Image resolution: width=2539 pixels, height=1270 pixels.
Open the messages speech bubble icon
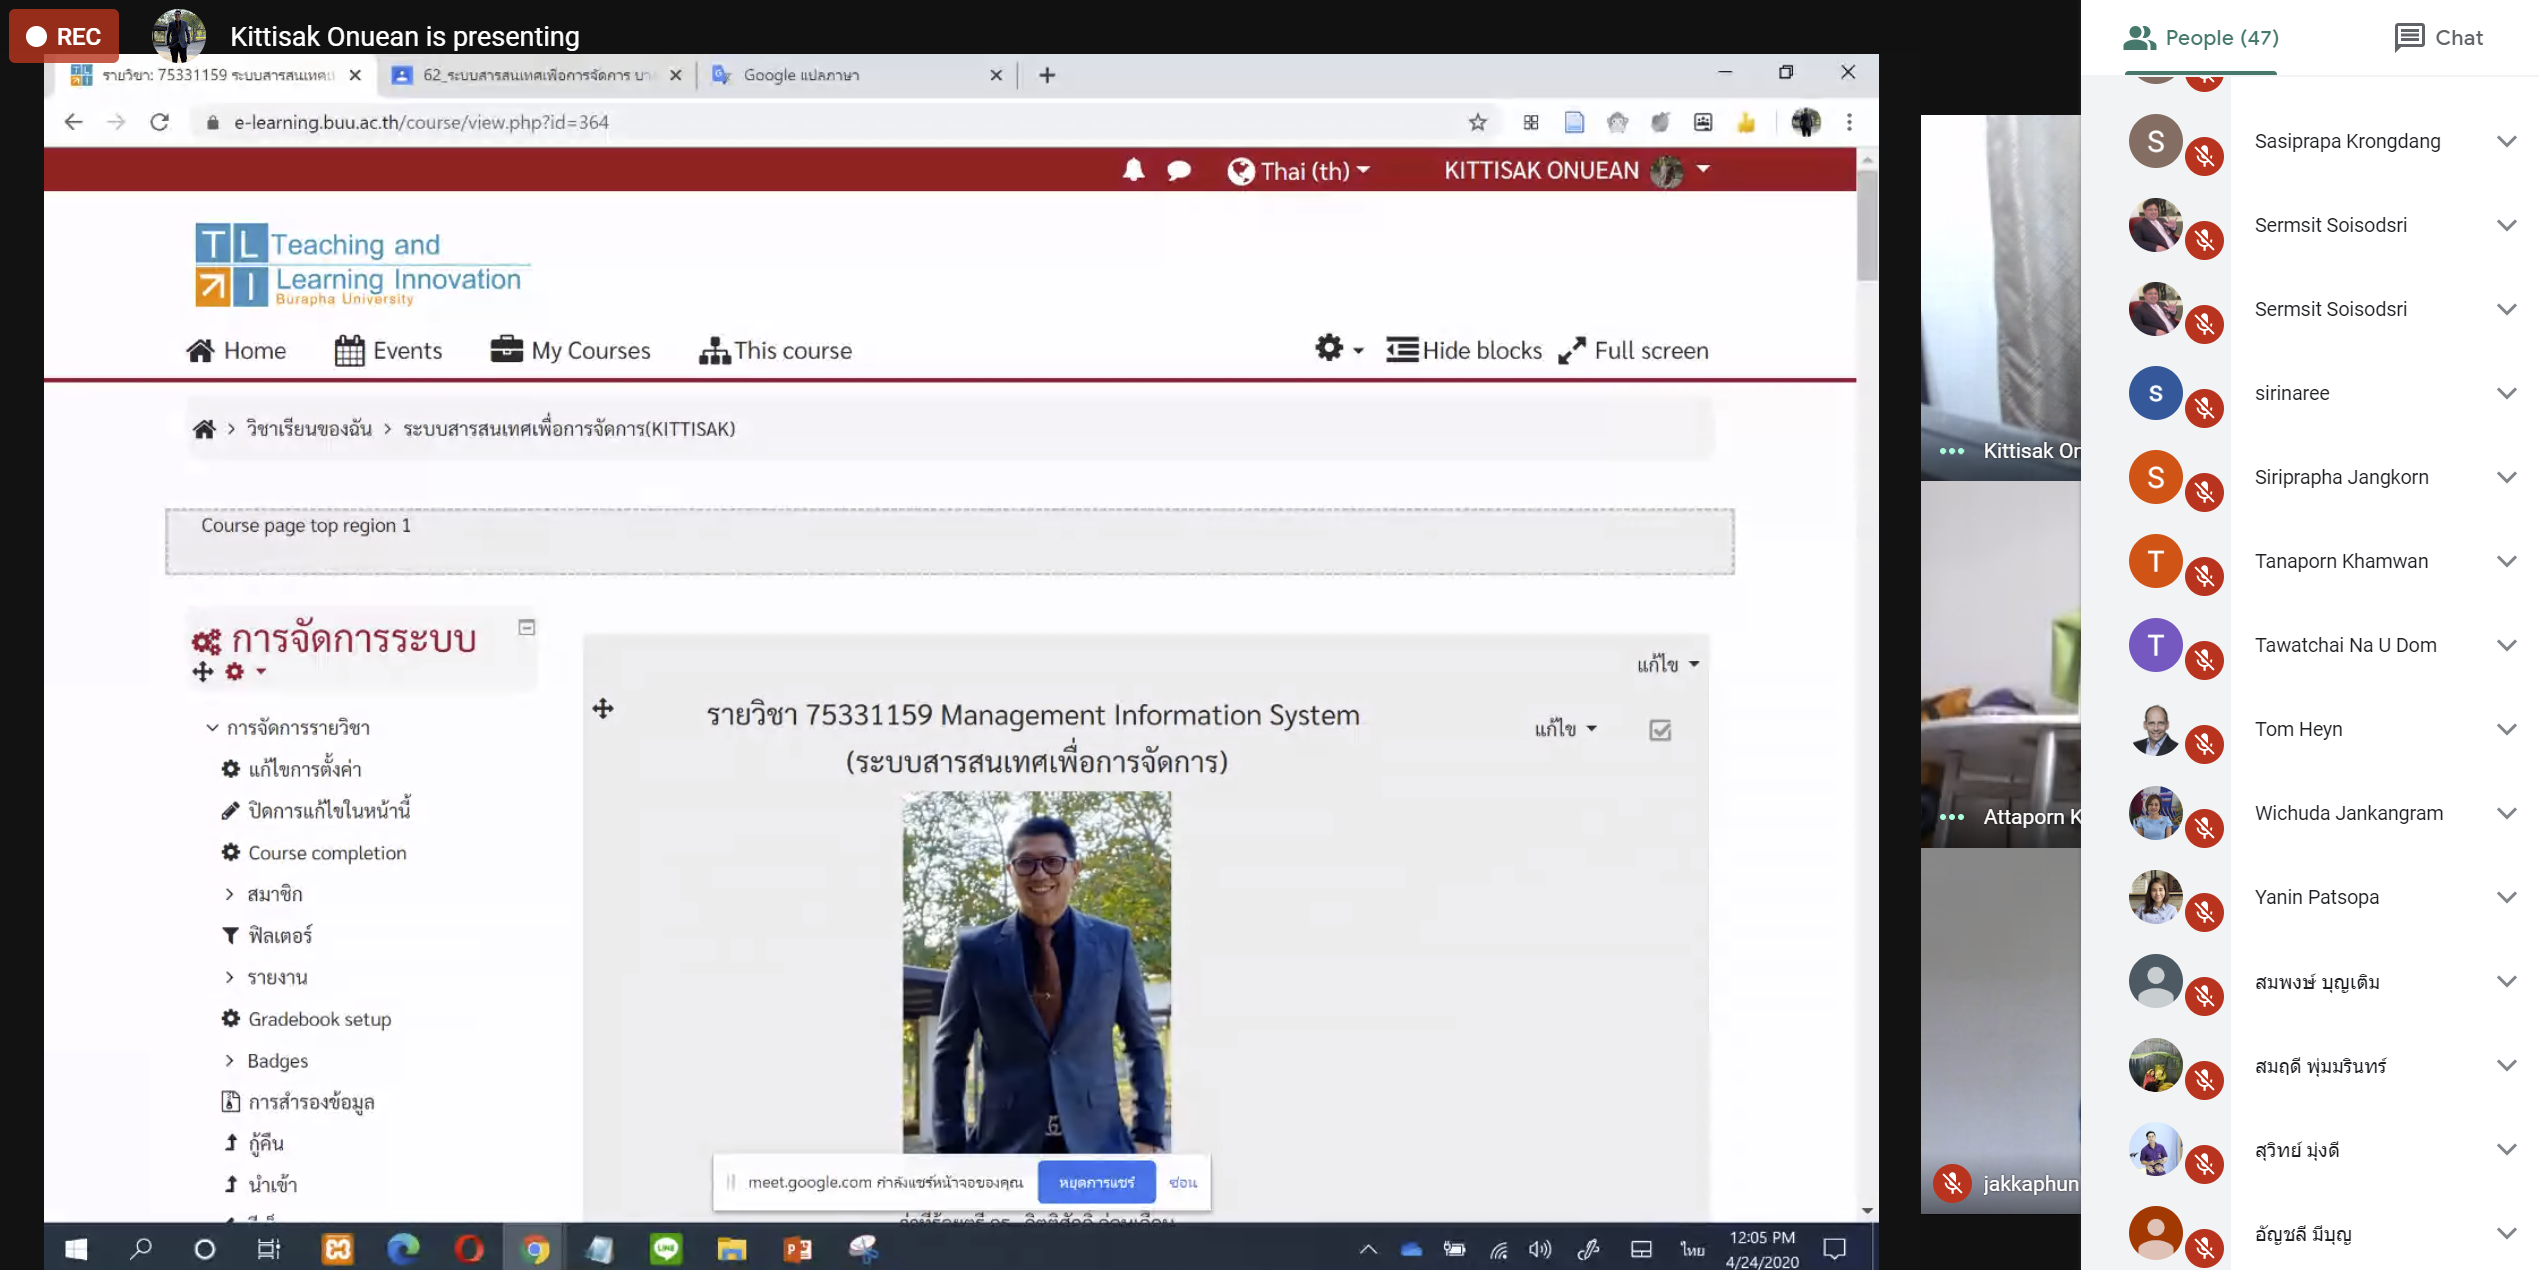tap(1178, 171)
